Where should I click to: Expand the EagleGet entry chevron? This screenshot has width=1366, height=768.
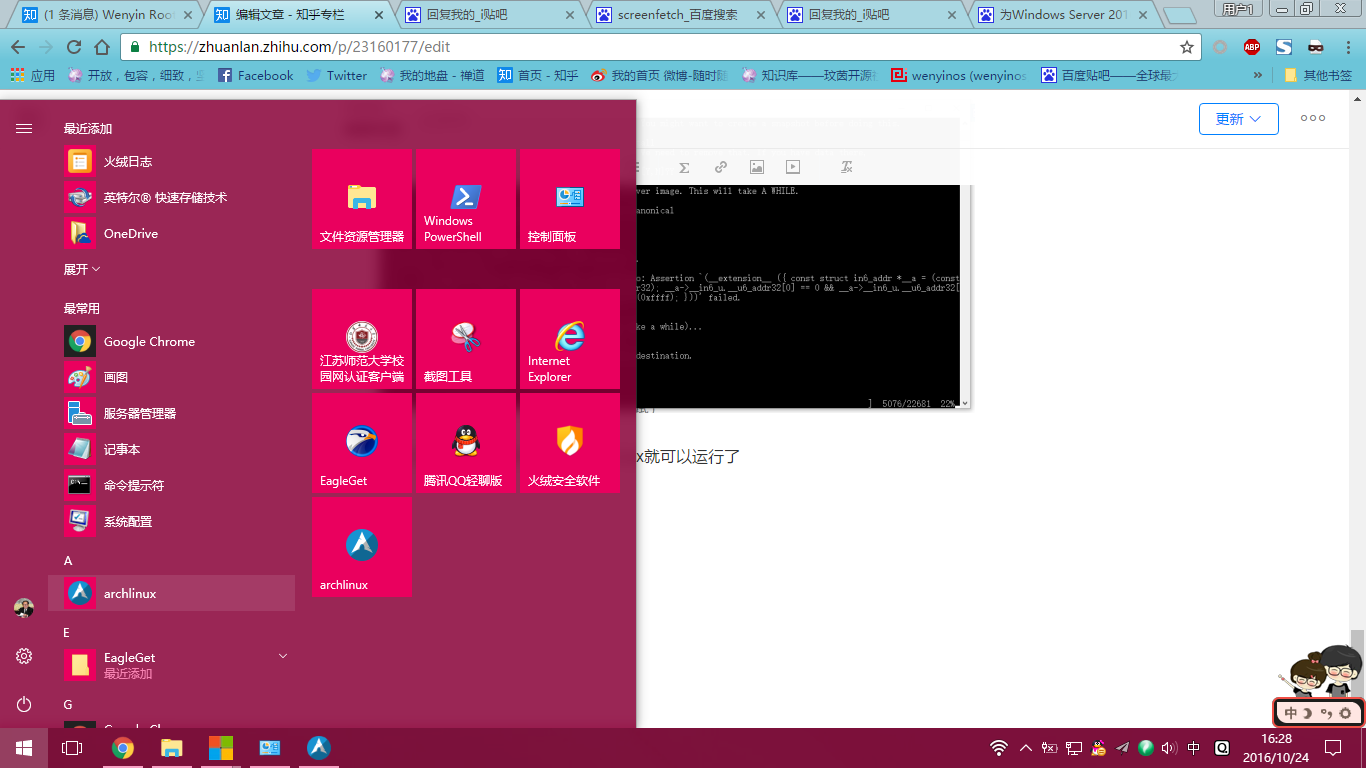283,655
